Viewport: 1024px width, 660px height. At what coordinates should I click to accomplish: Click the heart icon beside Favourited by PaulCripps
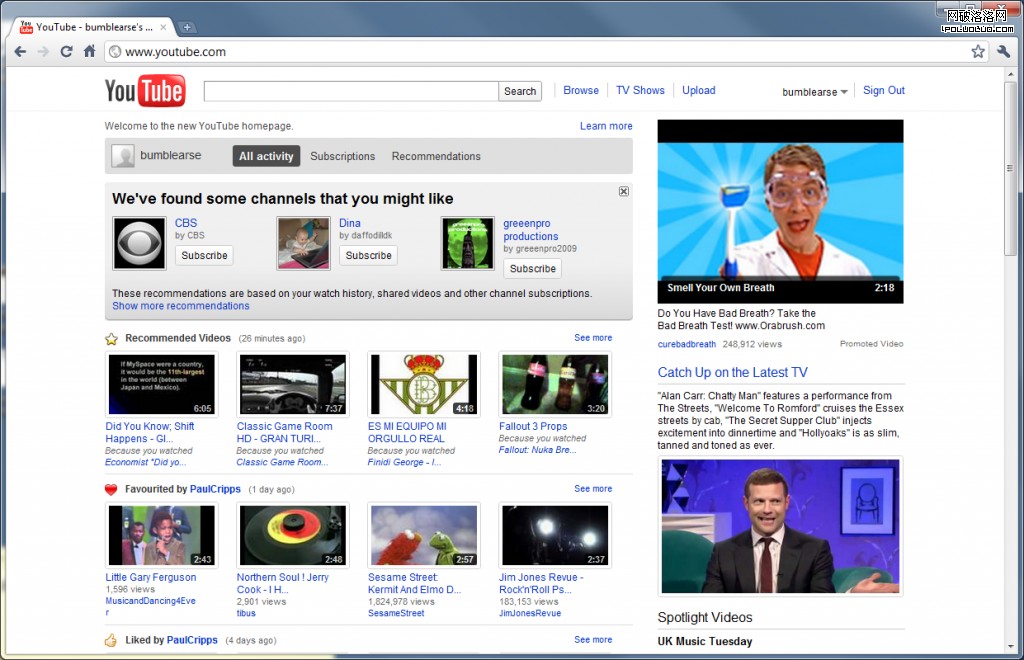pyautogui.click(x=111, y=489)
